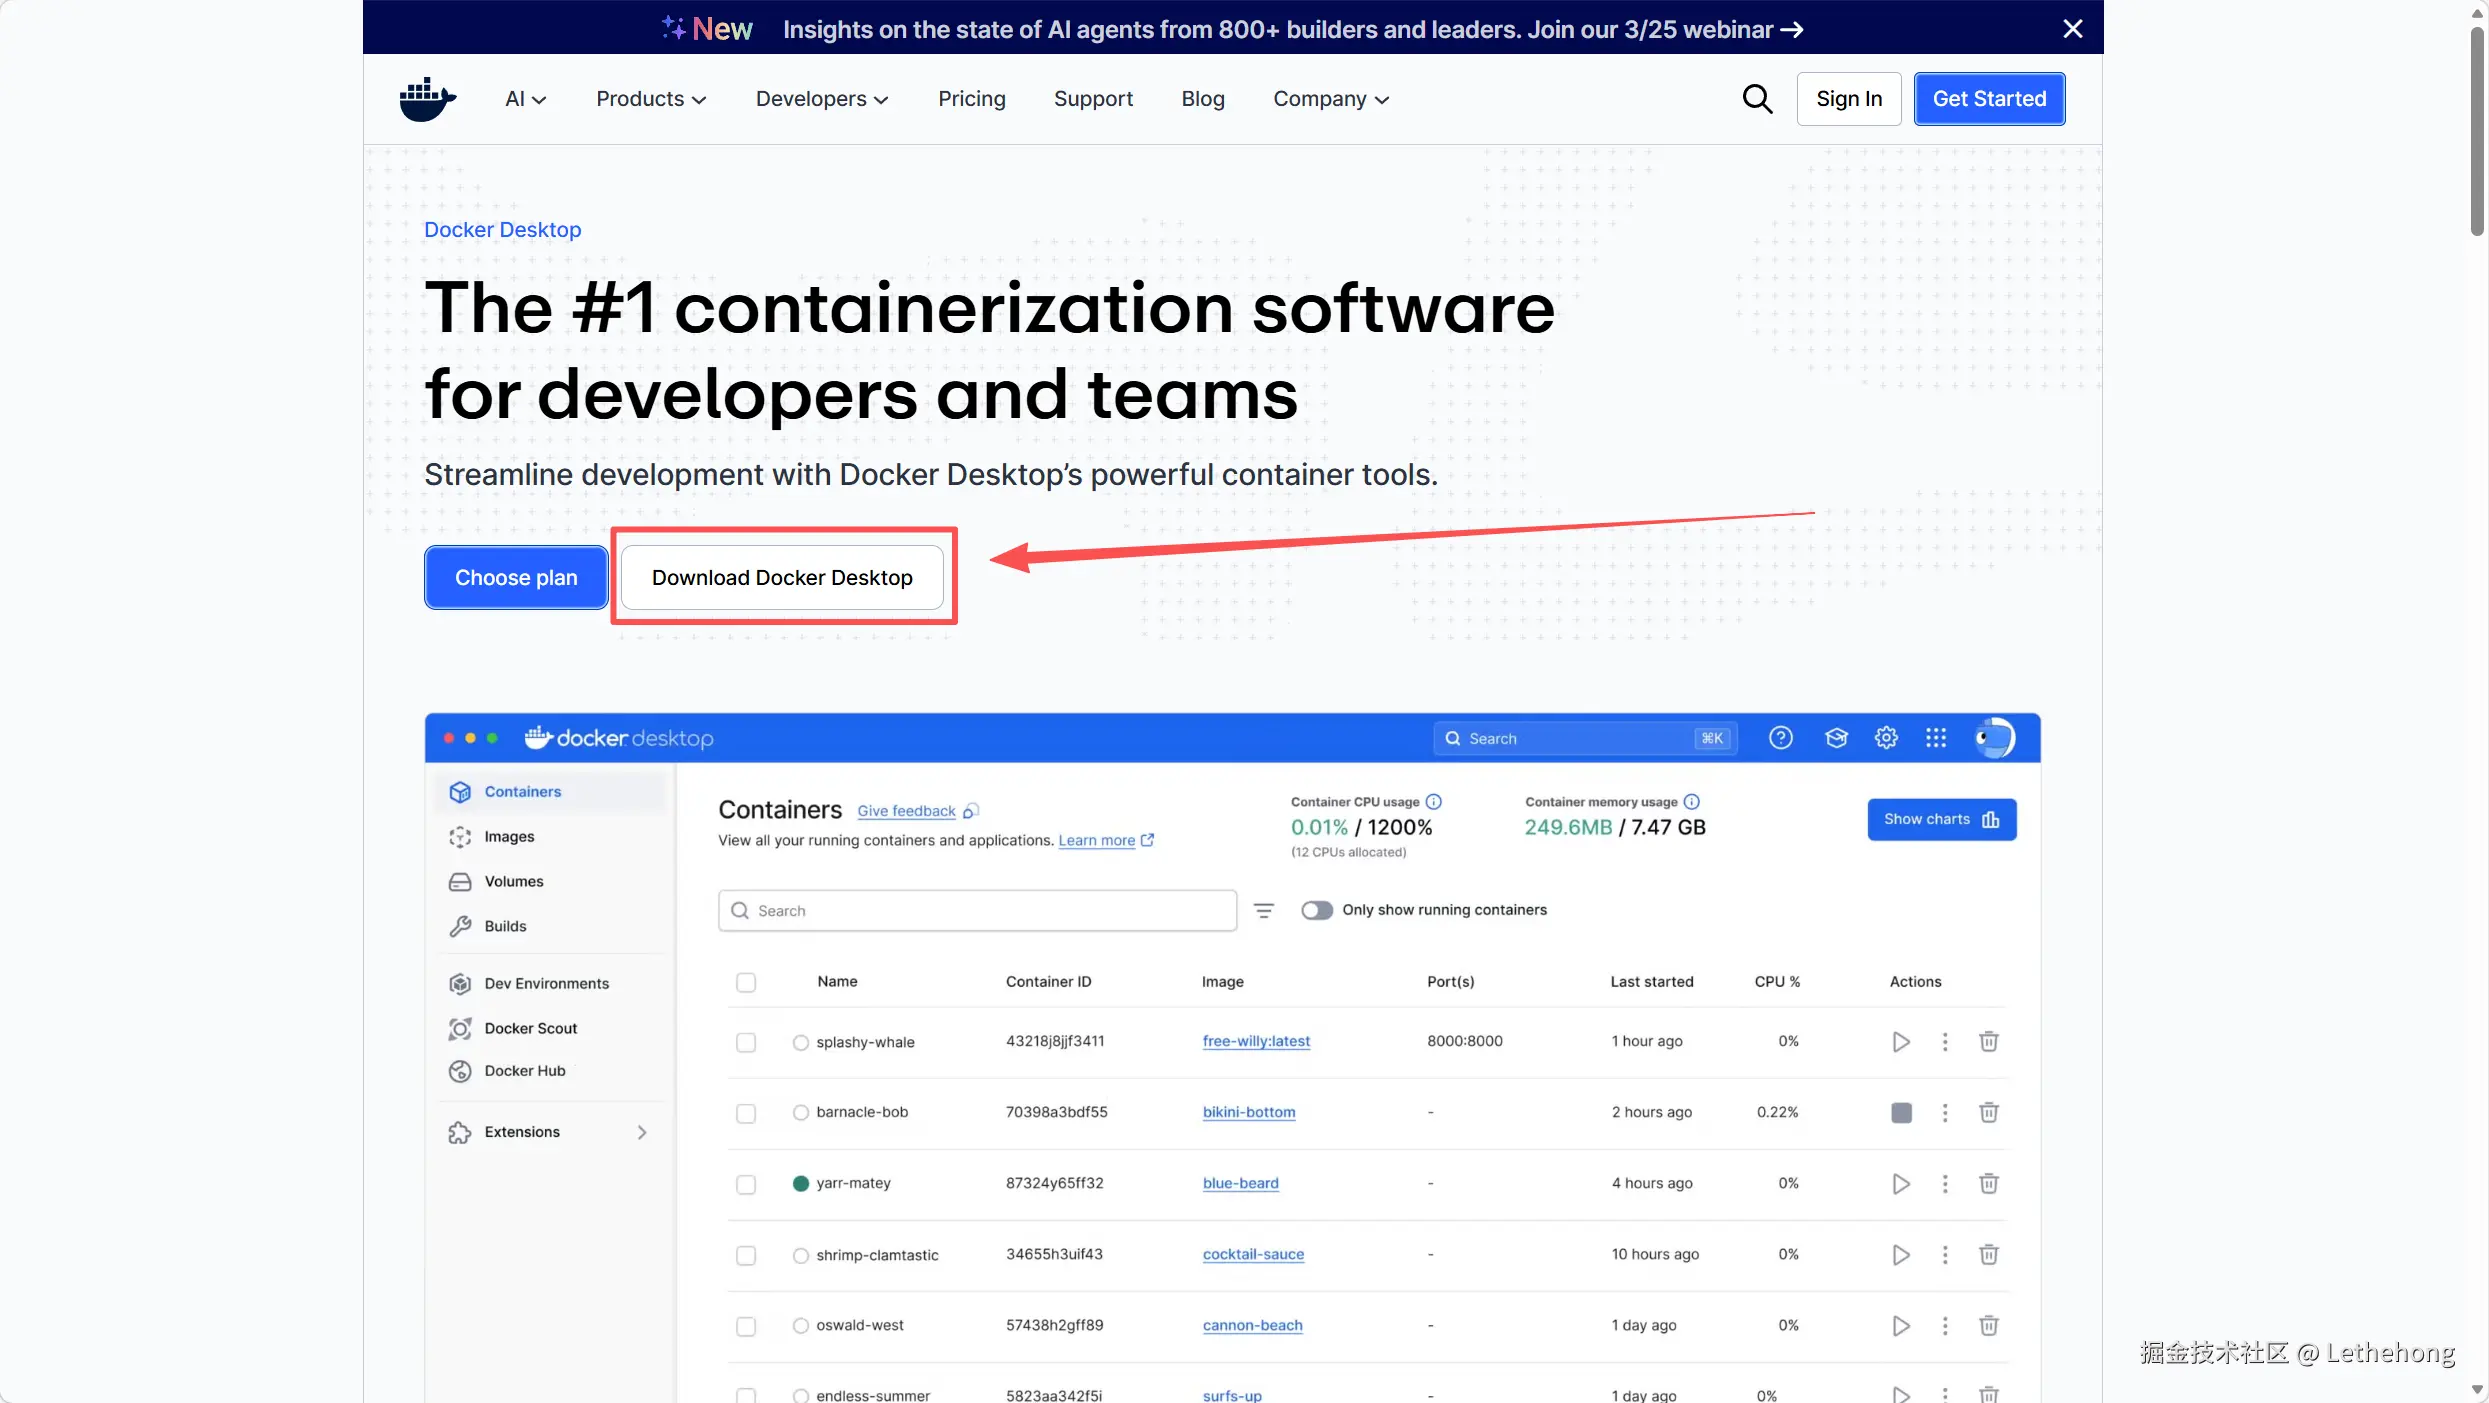Viewport: 2489px width, 1403px height.
Task: Check the splashy-whale row checkbox
Action: [x=746, y=1042]
